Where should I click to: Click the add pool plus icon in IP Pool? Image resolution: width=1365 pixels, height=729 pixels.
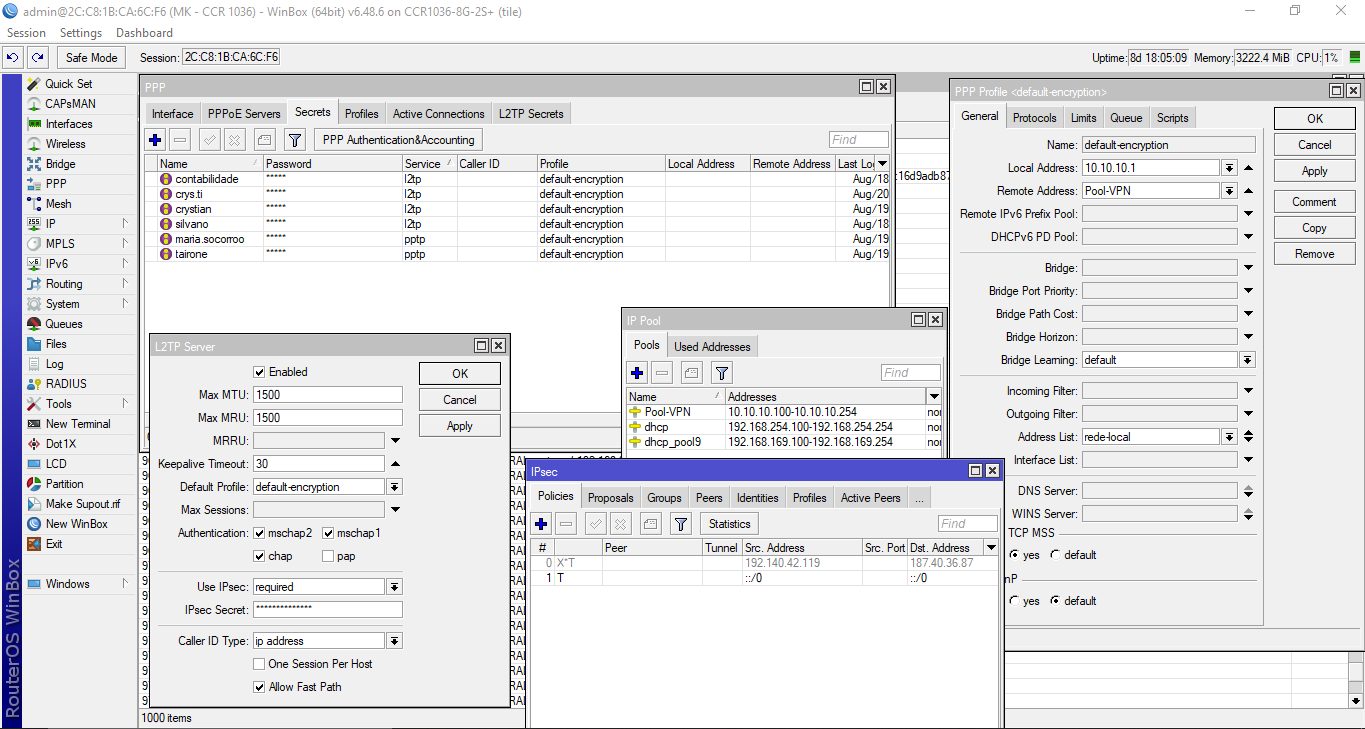(637, 373)
